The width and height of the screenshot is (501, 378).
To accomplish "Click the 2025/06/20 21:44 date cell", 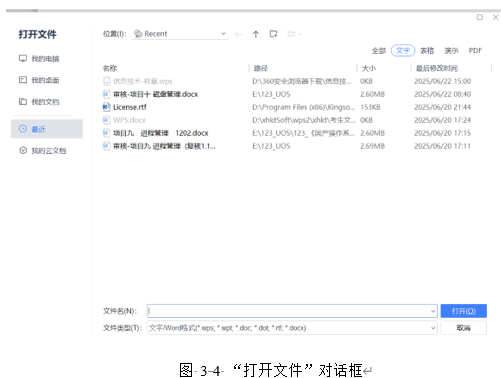I will (x=442, y=107).
